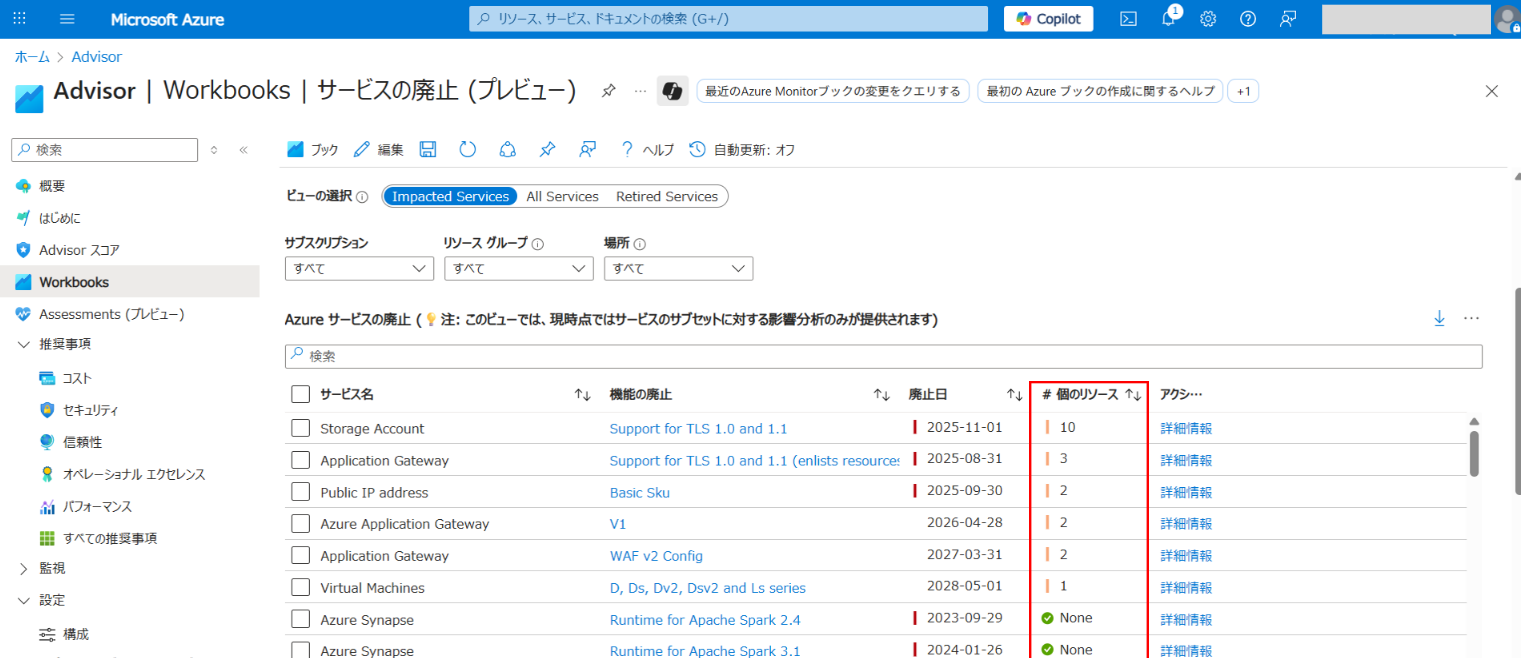Click the sidebar expand/collapse all arrows
Image resolution: width=1521 pixels, height=658 pixels.
click(213, 150)
